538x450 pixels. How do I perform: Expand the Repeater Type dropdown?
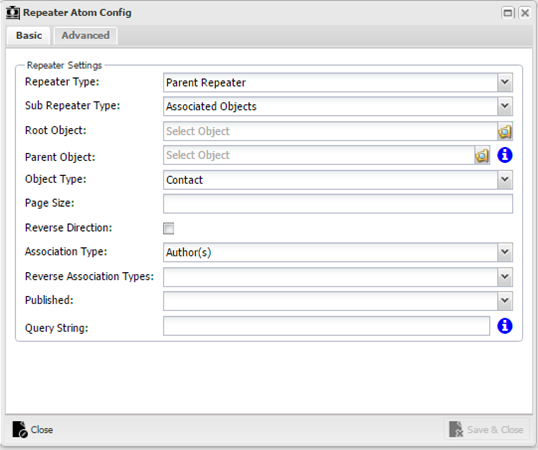[x=505, y=82]
